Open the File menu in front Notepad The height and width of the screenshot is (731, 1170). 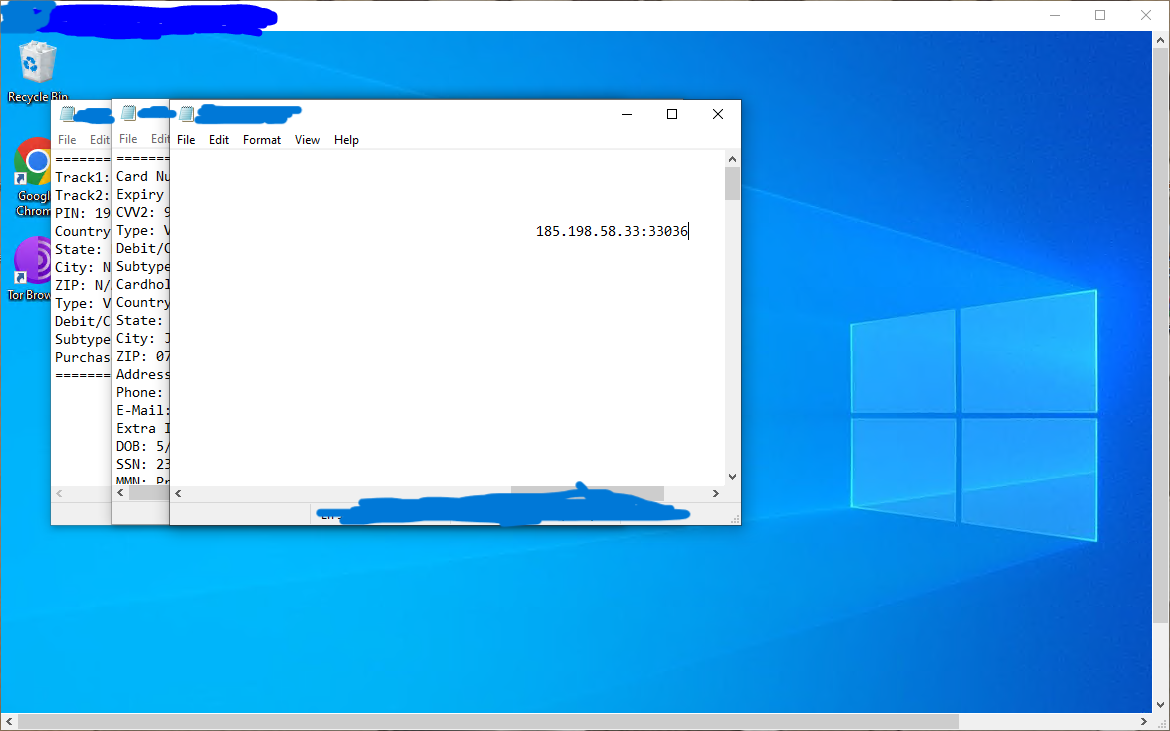click(x=186, y=140)
